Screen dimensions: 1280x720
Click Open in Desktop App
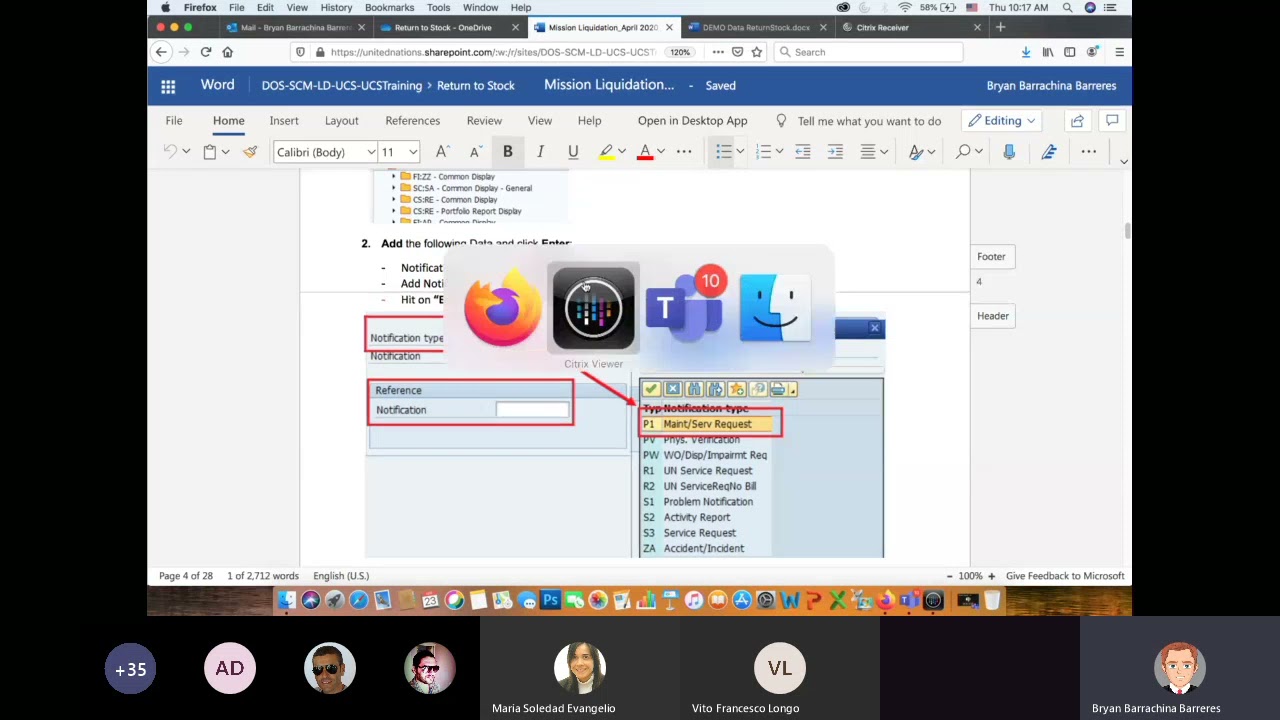pyautogui.click(x=692, y=121)
